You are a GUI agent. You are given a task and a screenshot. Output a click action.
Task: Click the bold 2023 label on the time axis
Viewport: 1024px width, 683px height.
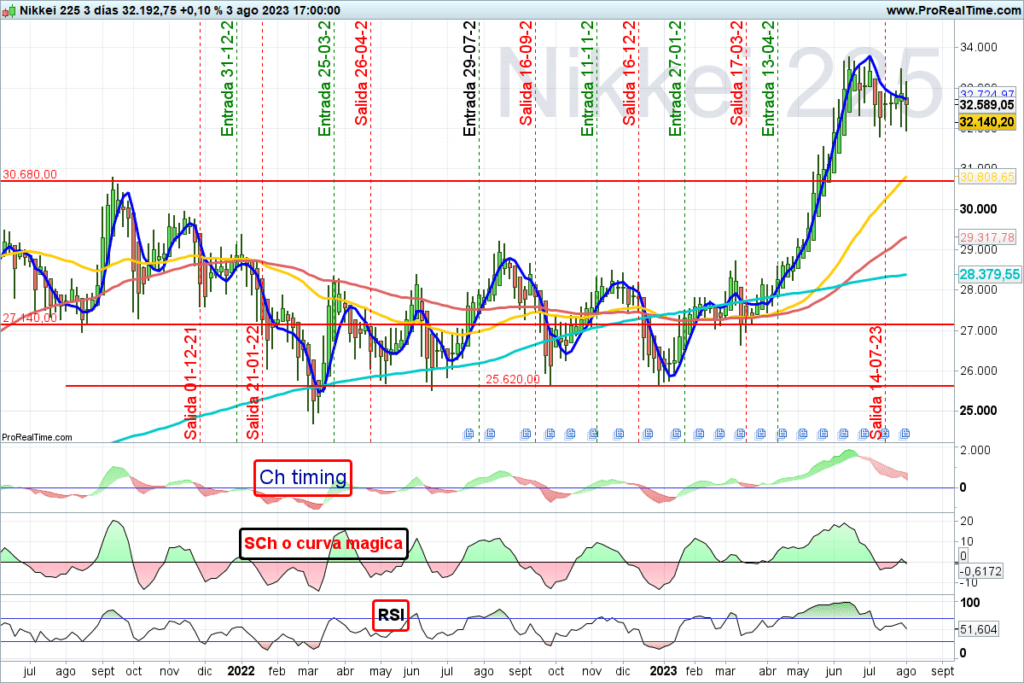(x=664, y=671)
